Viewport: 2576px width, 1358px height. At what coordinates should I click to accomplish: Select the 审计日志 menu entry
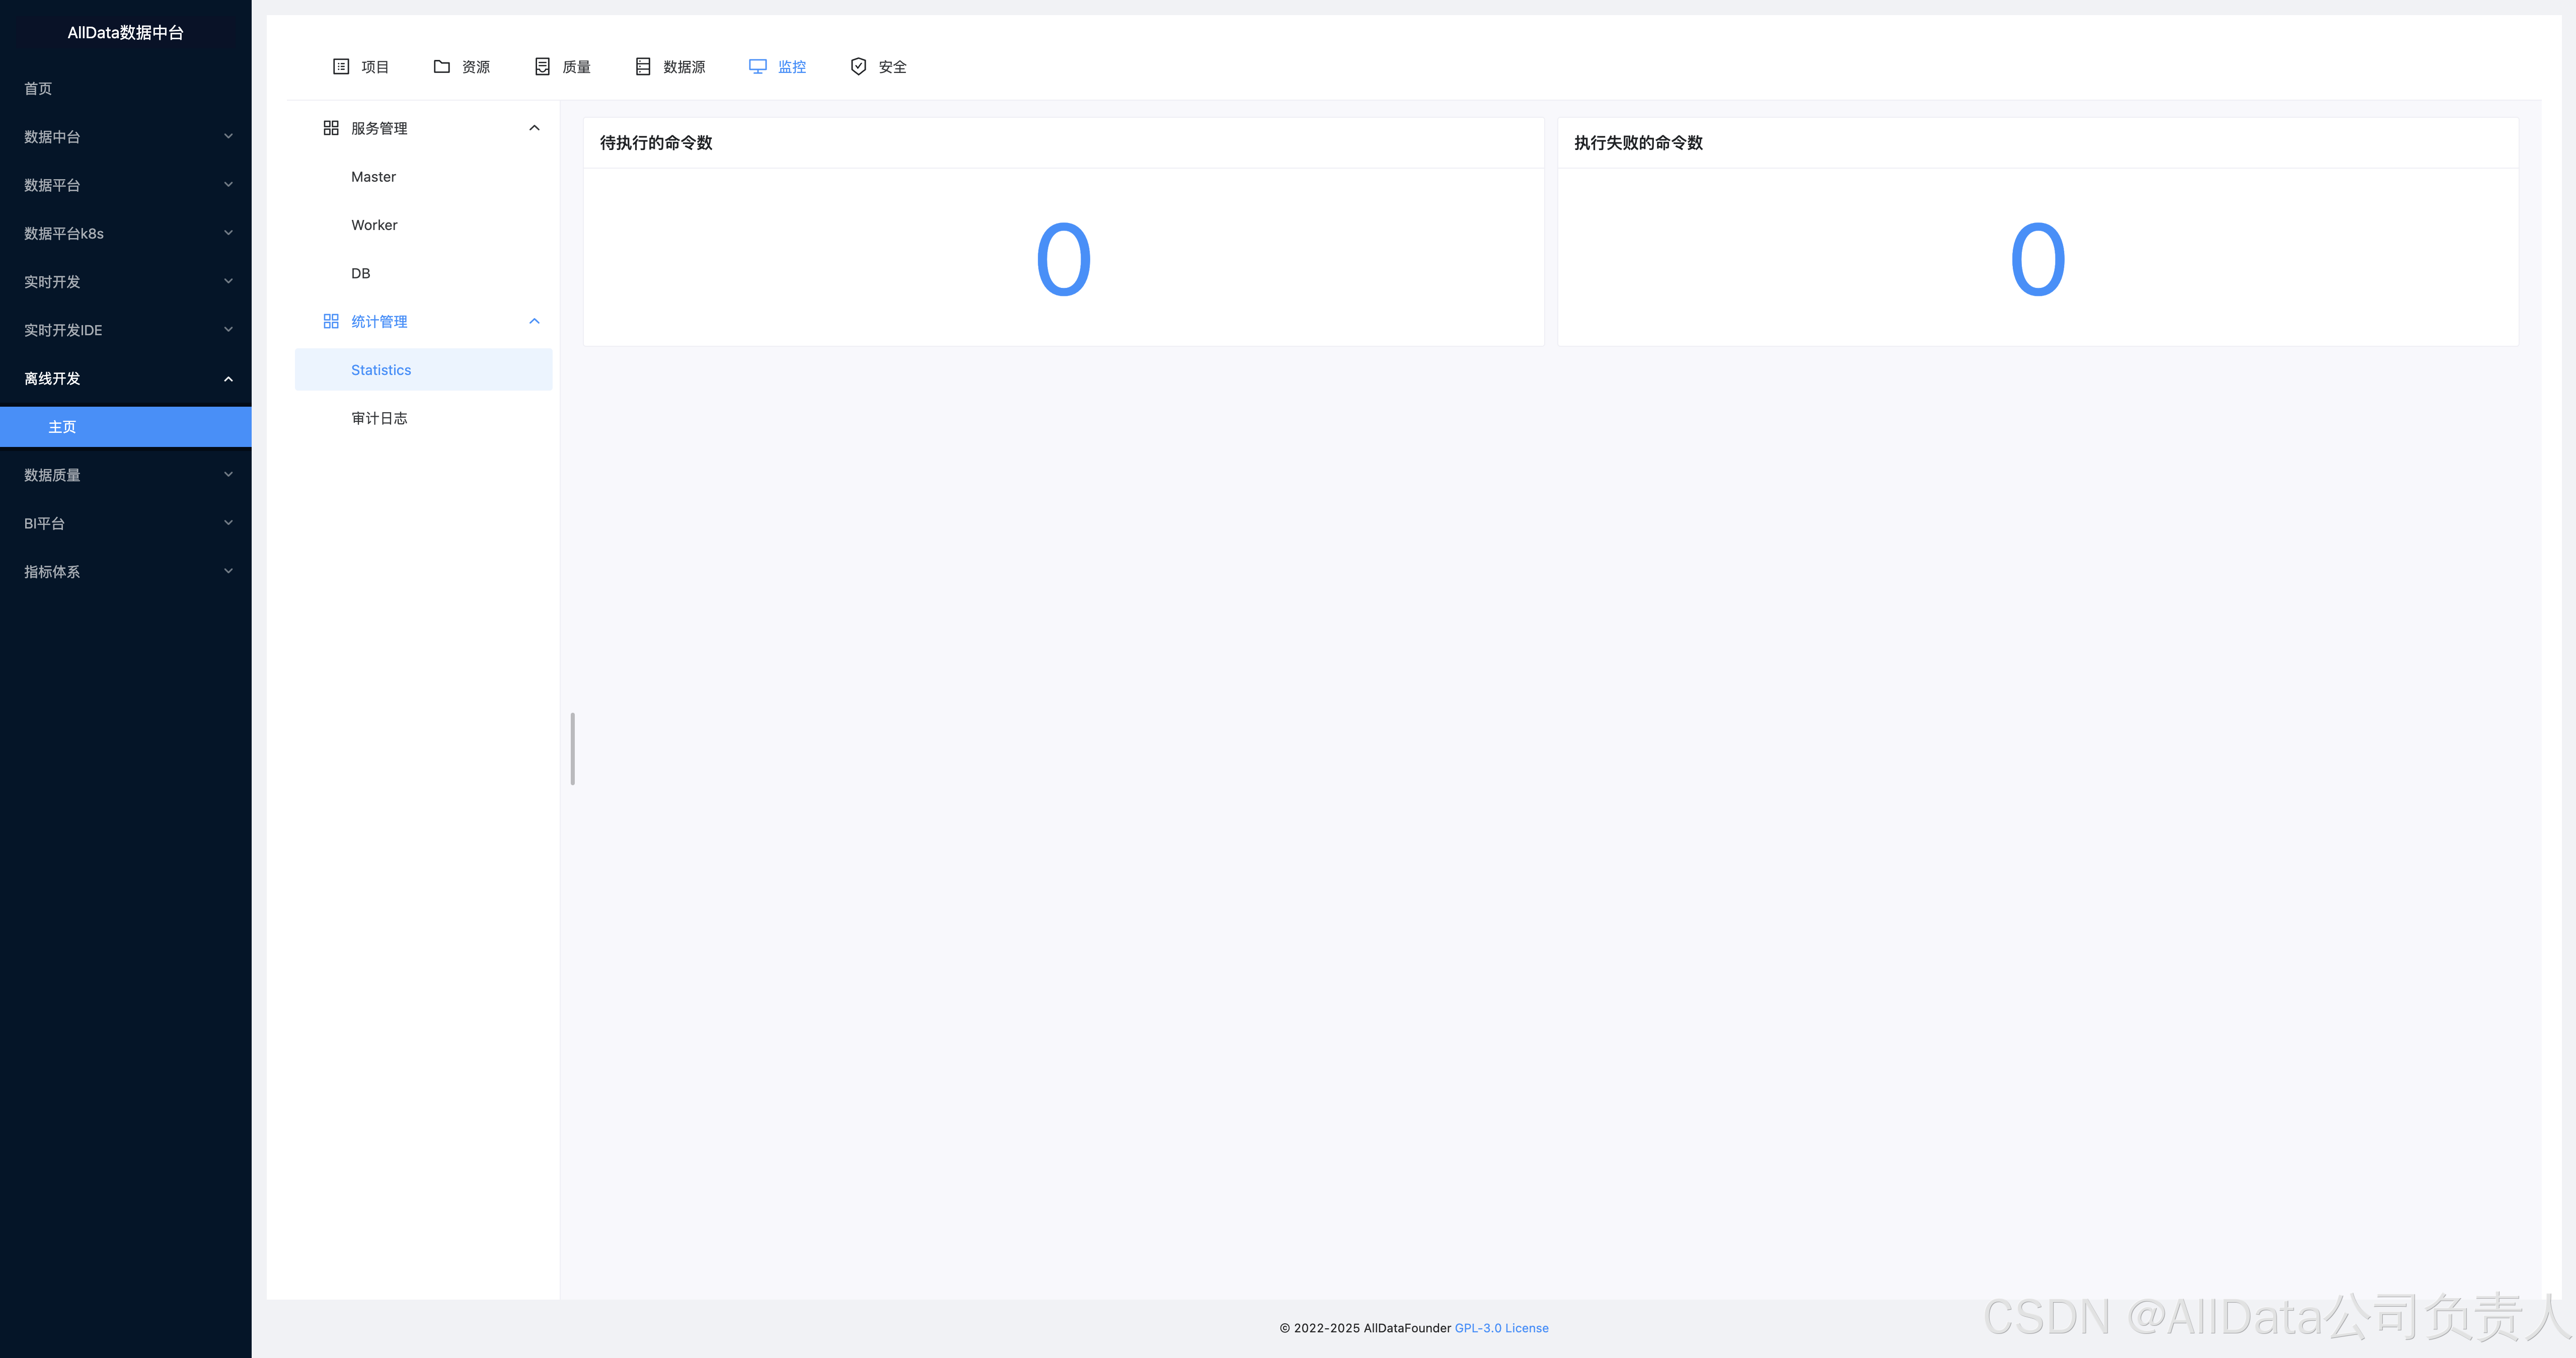[x=379, y=418]
